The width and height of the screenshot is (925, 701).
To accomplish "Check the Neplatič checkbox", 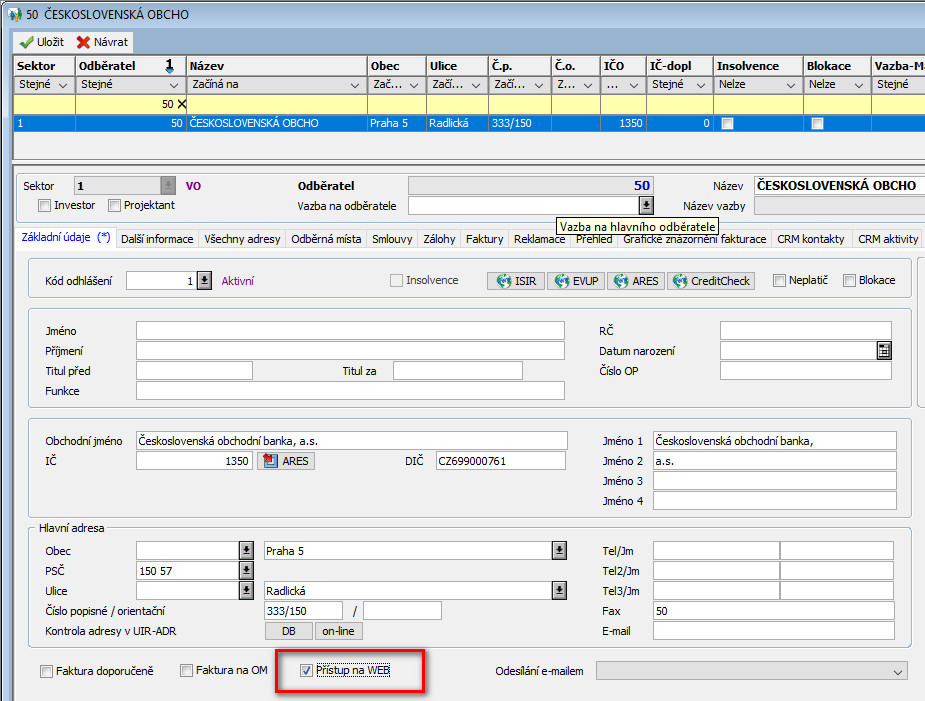I will [x=780, y=281].
